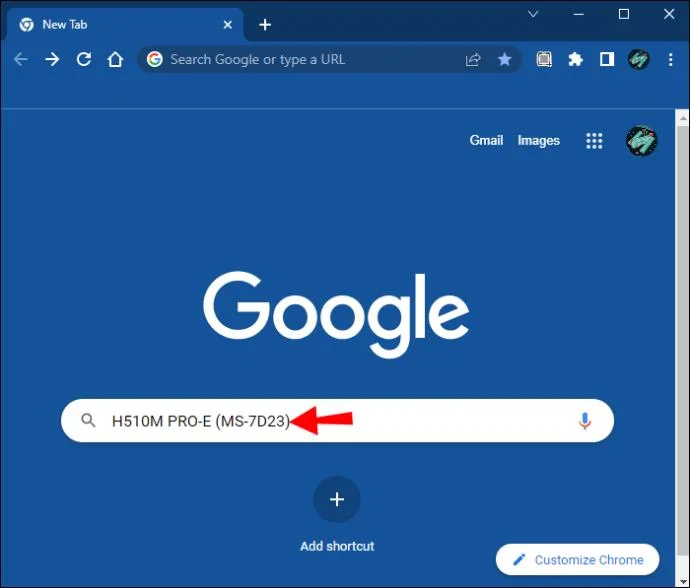Screen dimensions: 690x588
Task: Toggle the Chrome side panel
Action: point(607,59)
